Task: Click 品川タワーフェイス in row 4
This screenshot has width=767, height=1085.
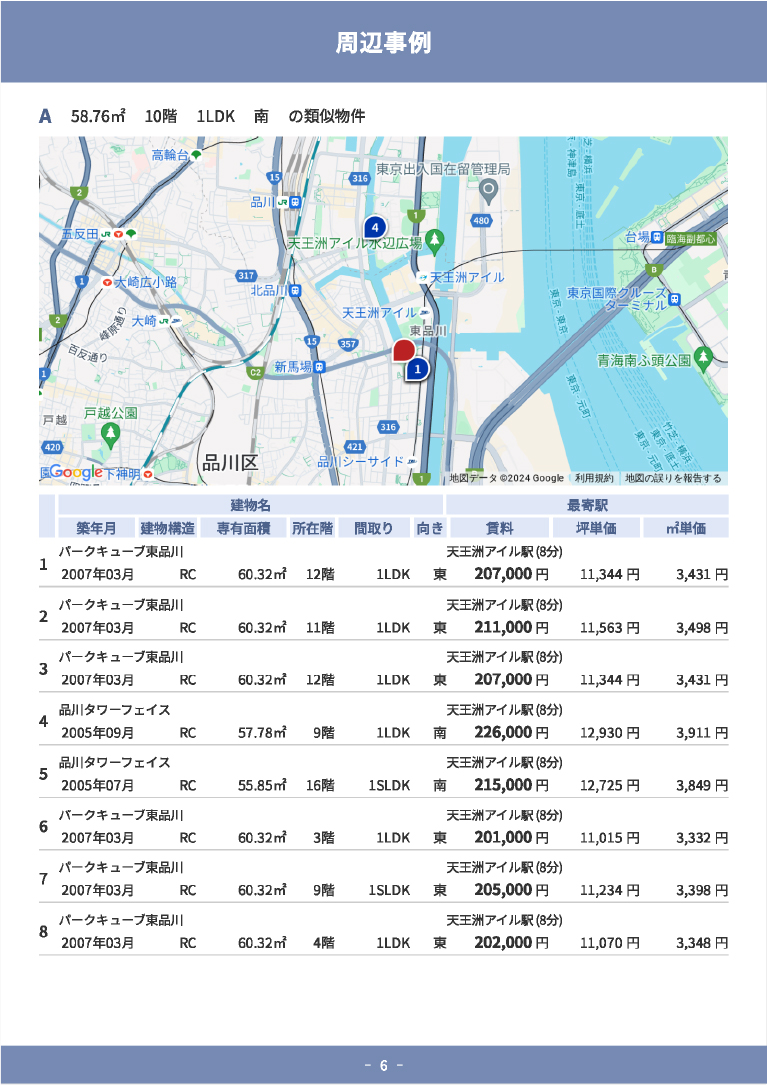Action: (x=114, y=710)
